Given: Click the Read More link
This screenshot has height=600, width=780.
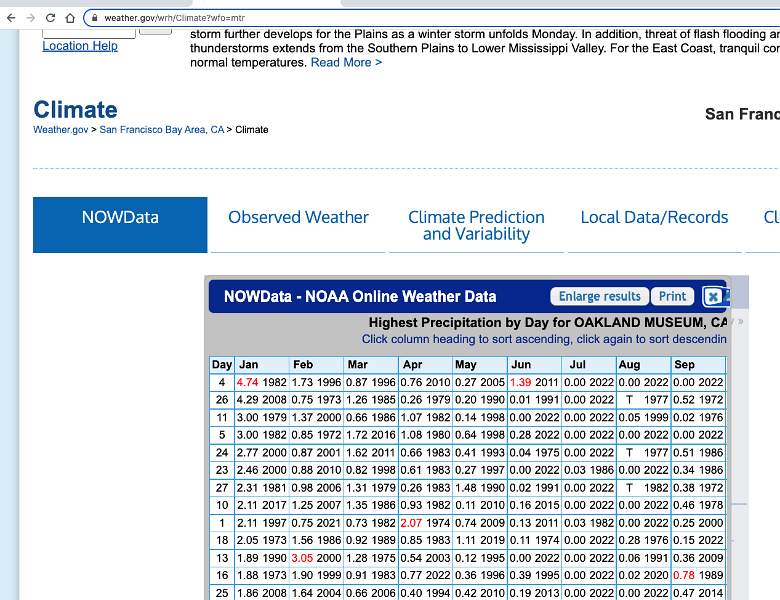Looking at the screenshot, I should click(346, 62).
